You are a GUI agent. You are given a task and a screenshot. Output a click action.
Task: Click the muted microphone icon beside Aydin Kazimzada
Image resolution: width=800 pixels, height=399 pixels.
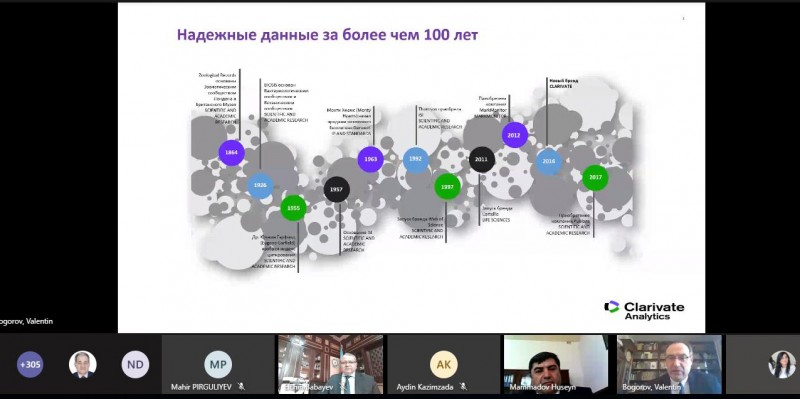463,387
